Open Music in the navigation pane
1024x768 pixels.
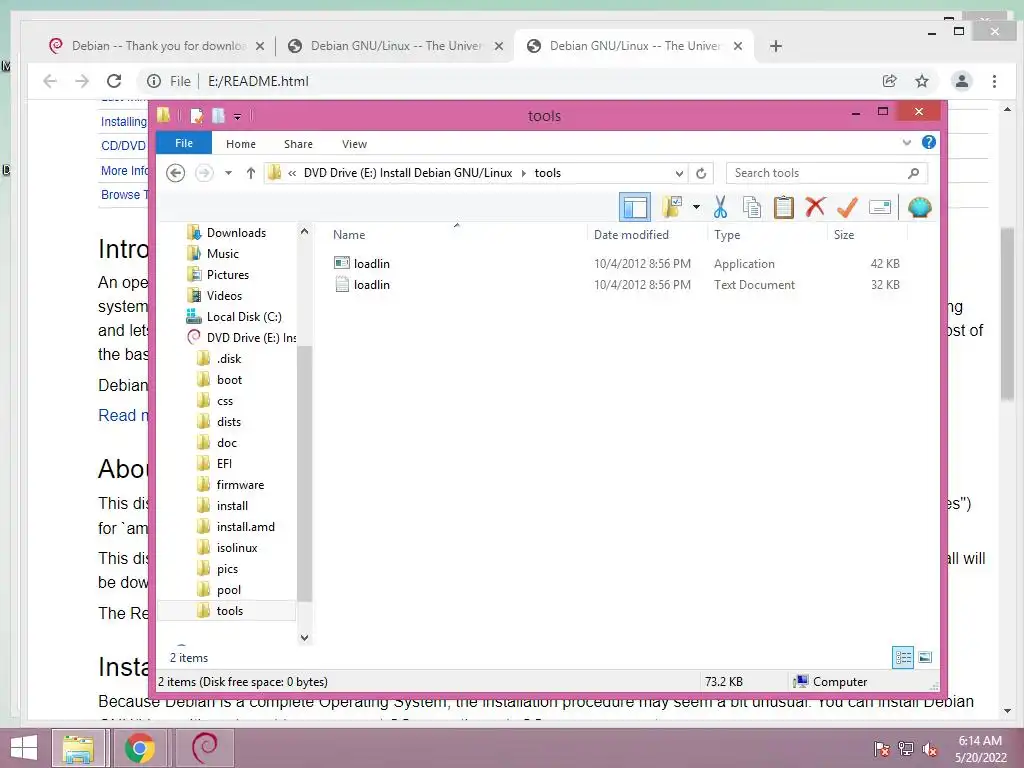[222, 253]
